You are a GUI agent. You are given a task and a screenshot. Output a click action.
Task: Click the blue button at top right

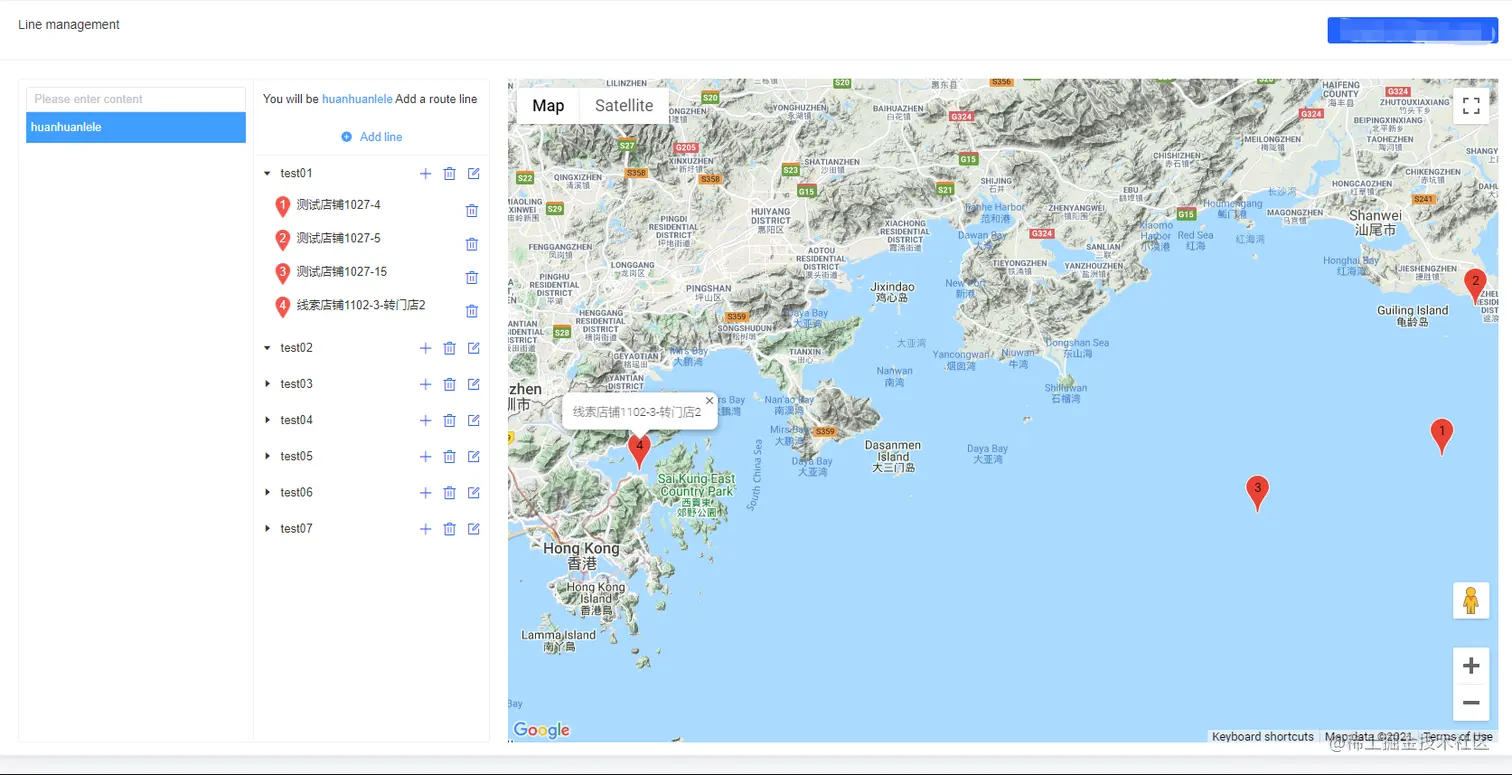coord(1412,30)
